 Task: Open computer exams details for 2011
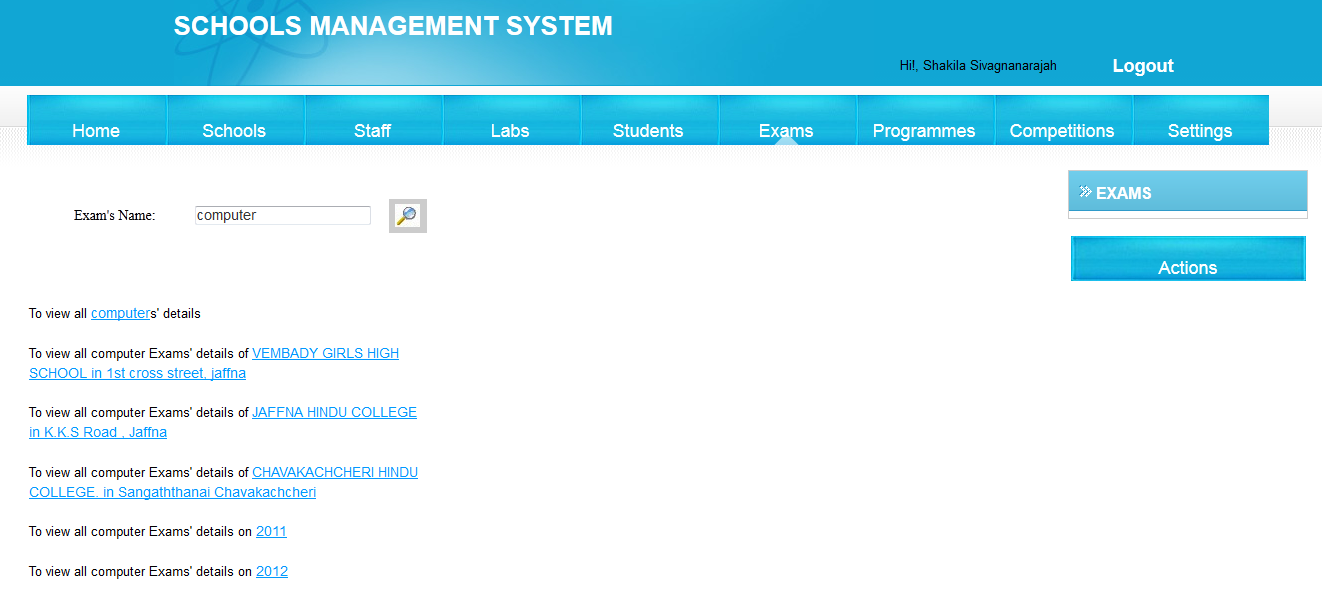click(x=270, y=531)
